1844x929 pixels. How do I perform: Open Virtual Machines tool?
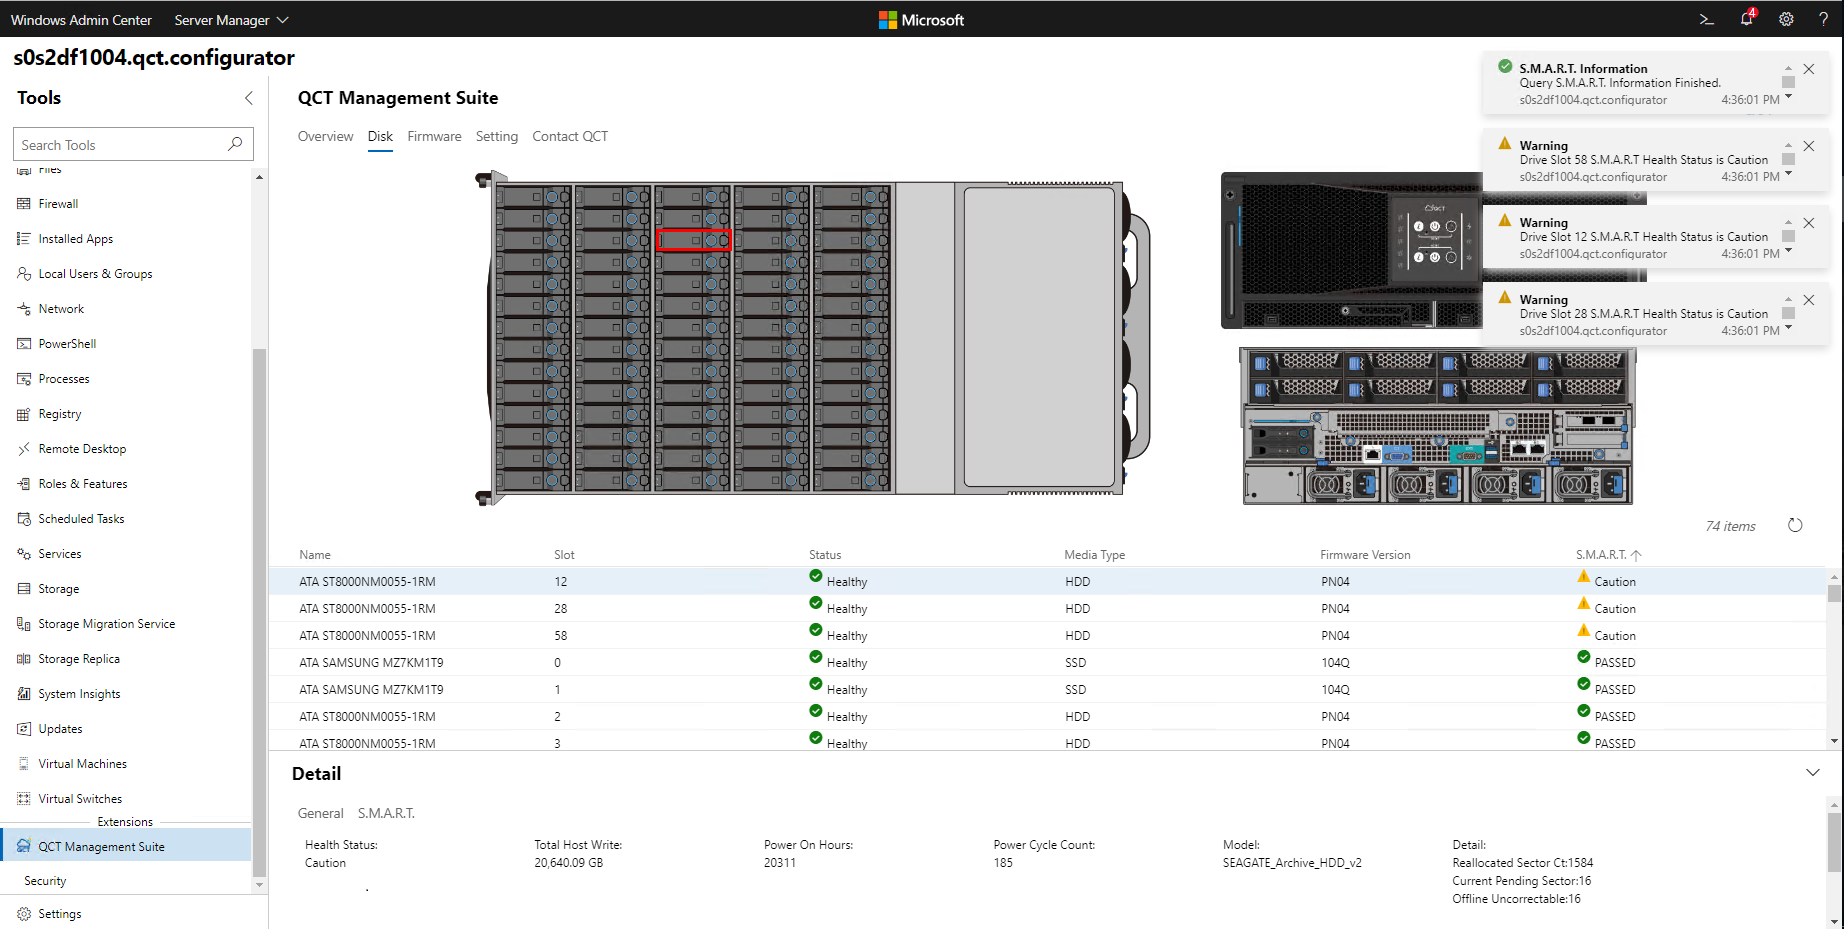(82, 764)
